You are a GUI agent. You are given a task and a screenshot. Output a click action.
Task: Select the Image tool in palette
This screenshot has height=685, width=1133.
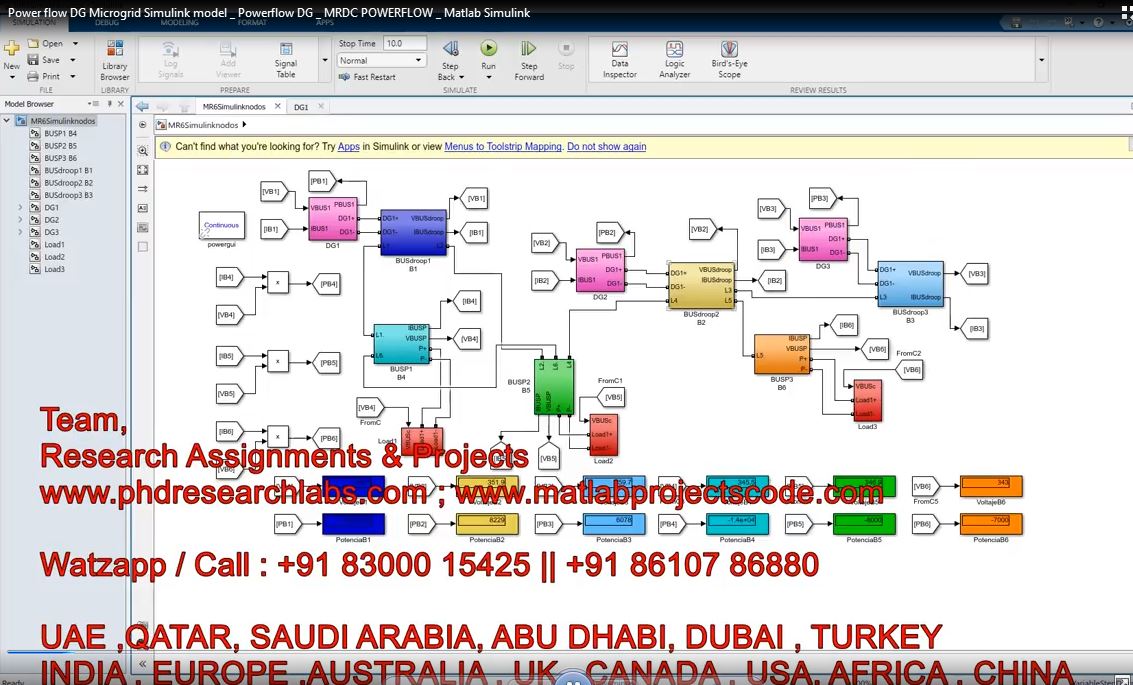[x=142, y=228]
